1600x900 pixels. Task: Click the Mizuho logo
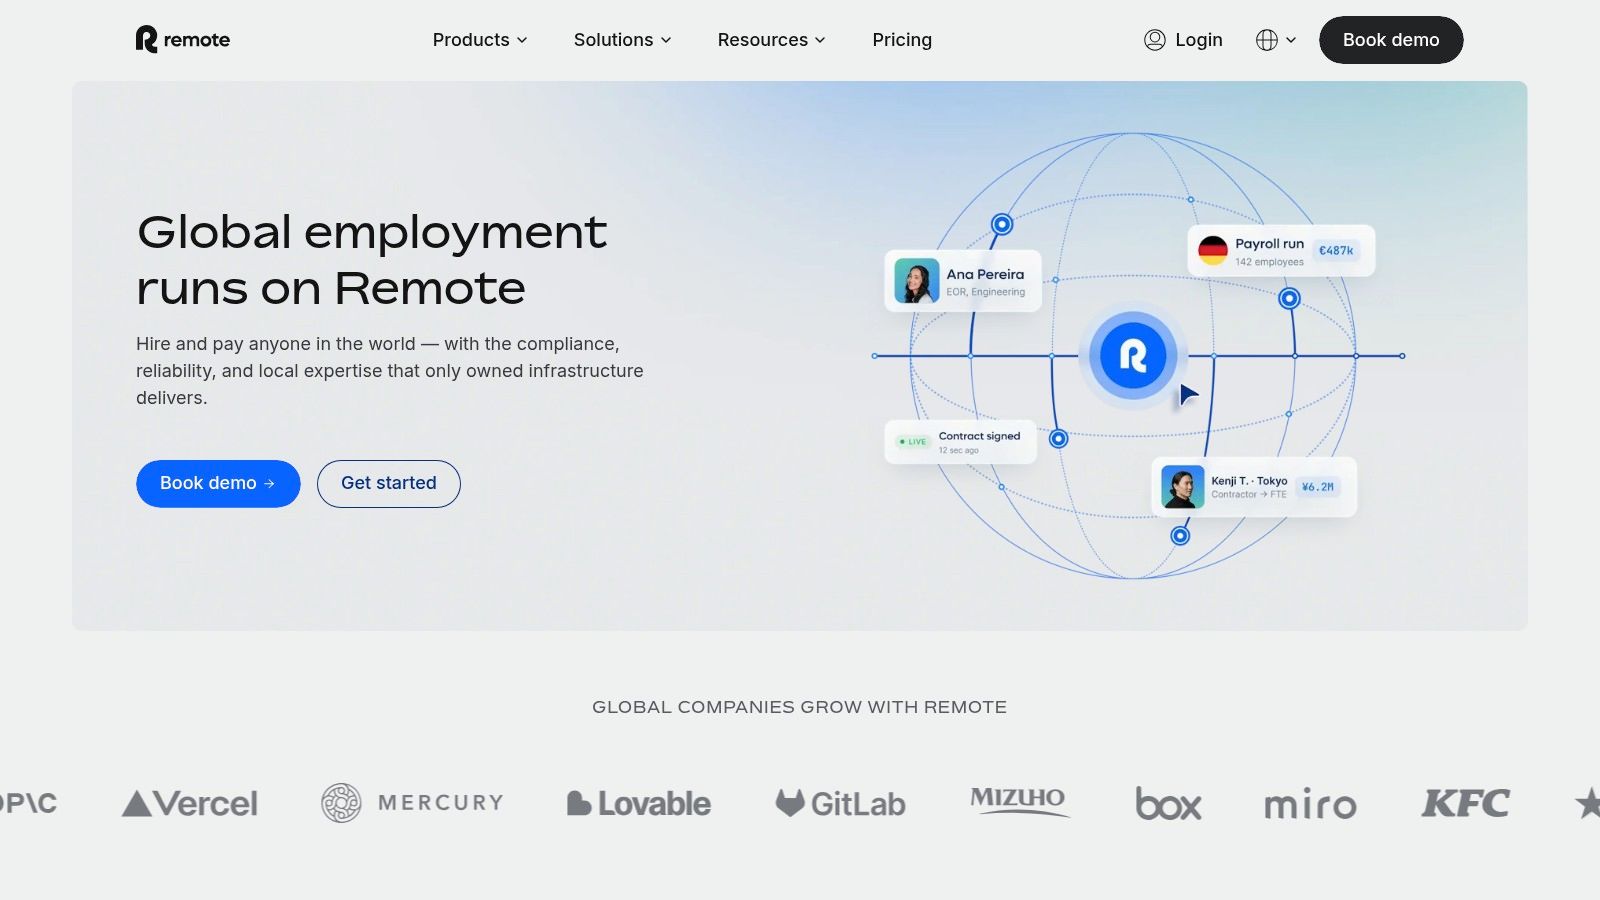pyautogui.click(x=1019, y=801)
